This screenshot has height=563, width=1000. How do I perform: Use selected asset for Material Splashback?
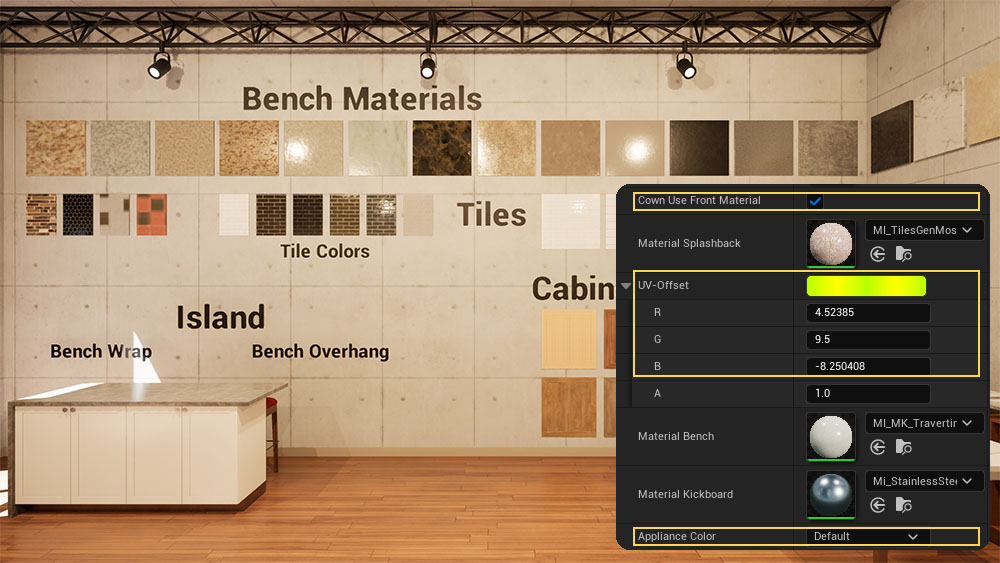pyautogui.click(x=878, y=255)
